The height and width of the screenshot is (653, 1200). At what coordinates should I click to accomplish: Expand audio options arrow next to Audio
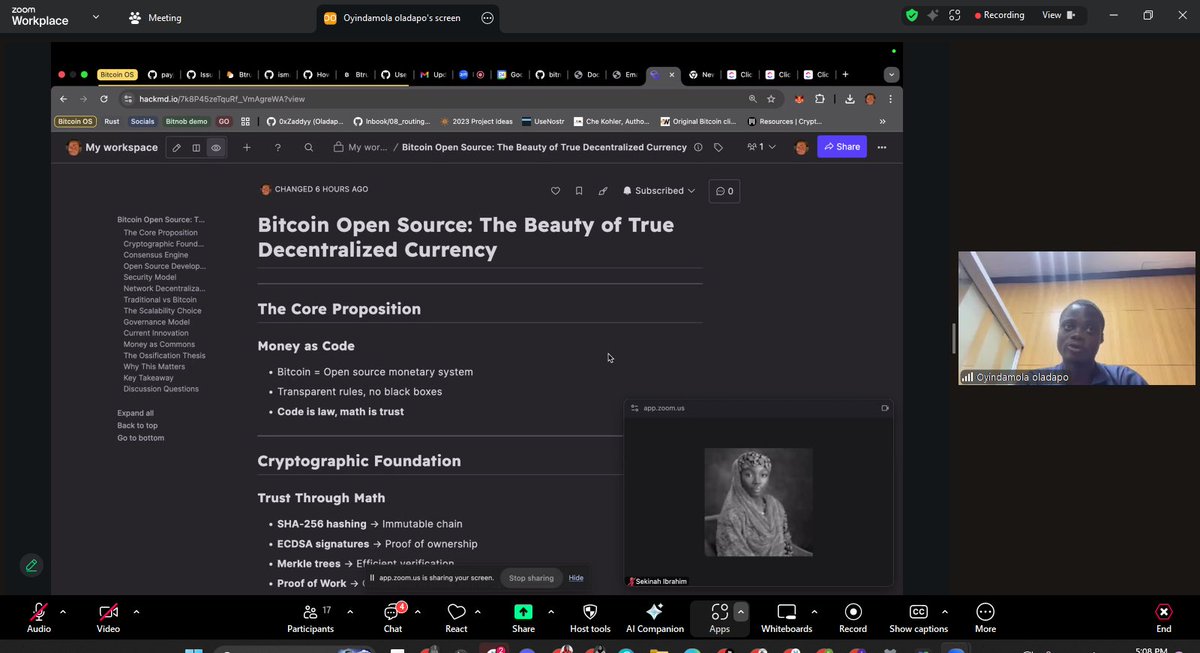(63, 611)
